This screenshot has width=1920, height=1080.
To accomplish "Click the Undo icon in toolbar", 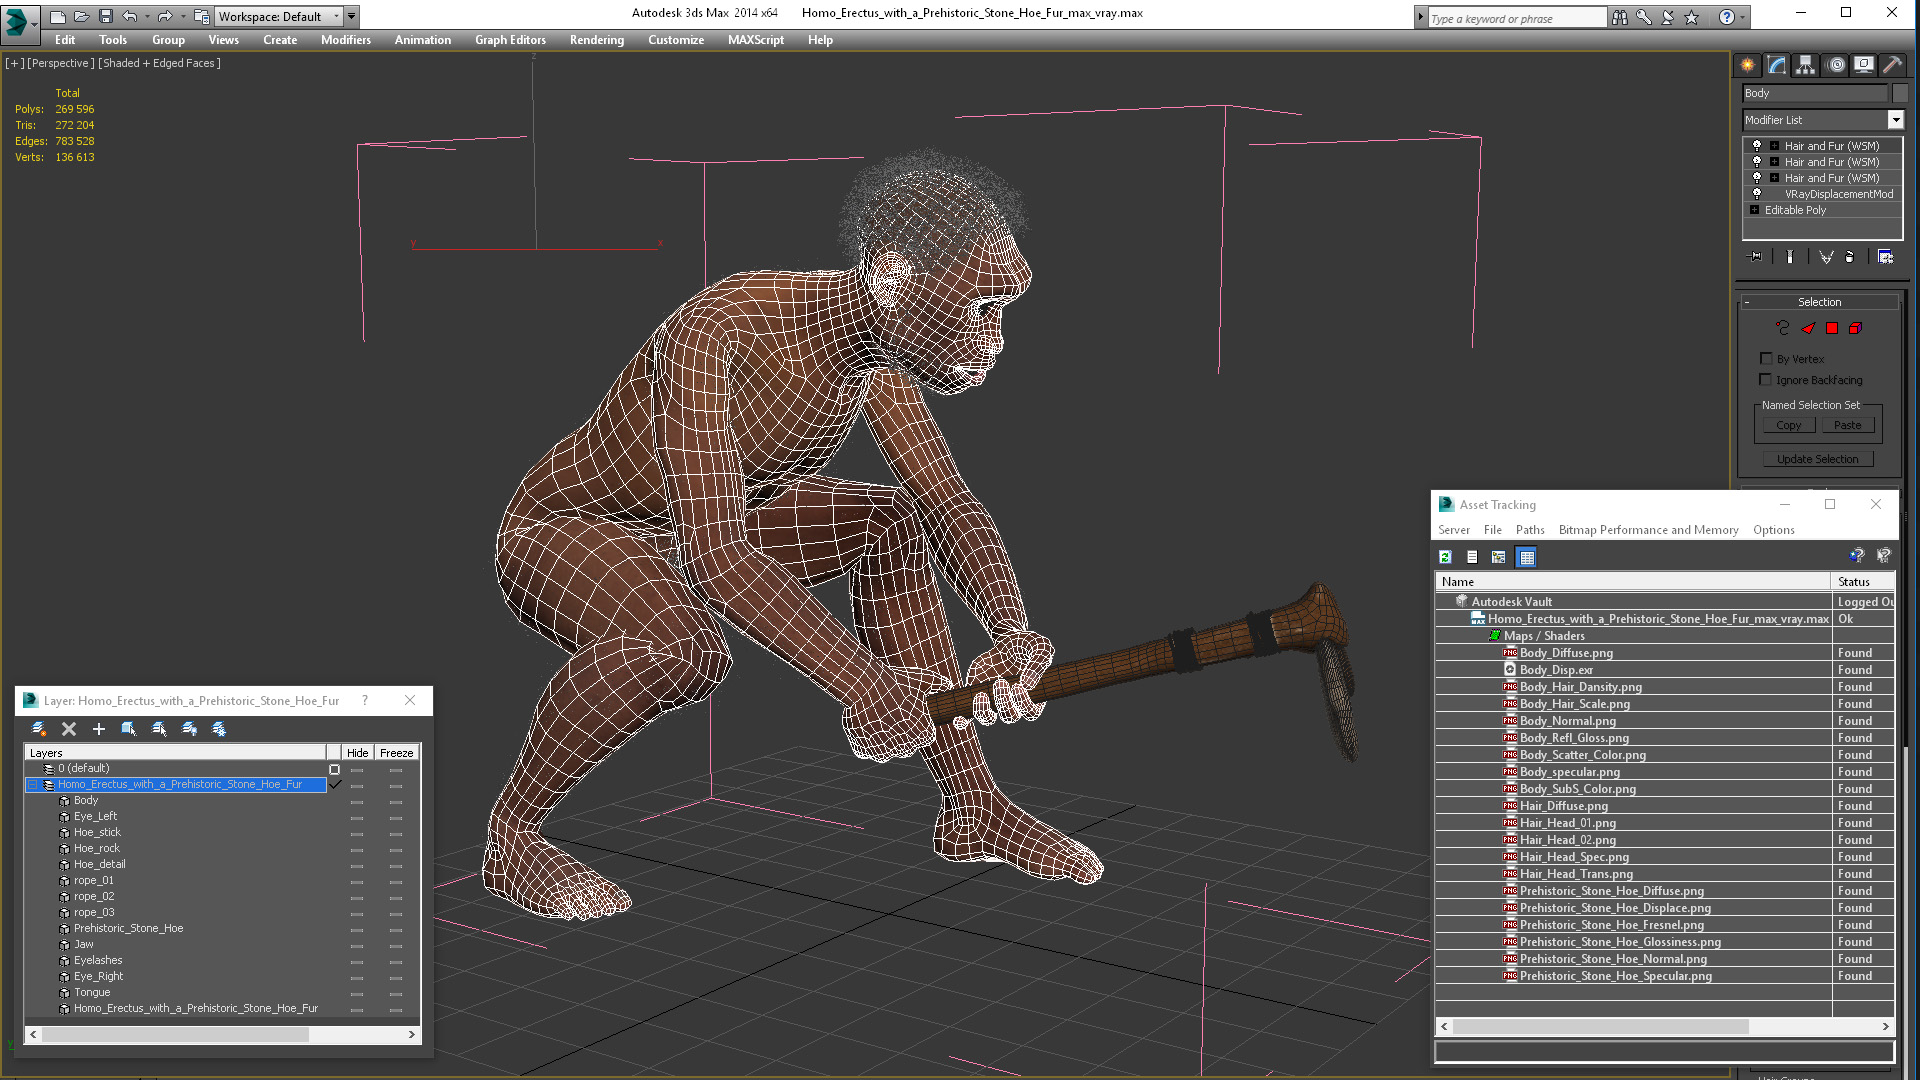I will click(132, 15).
